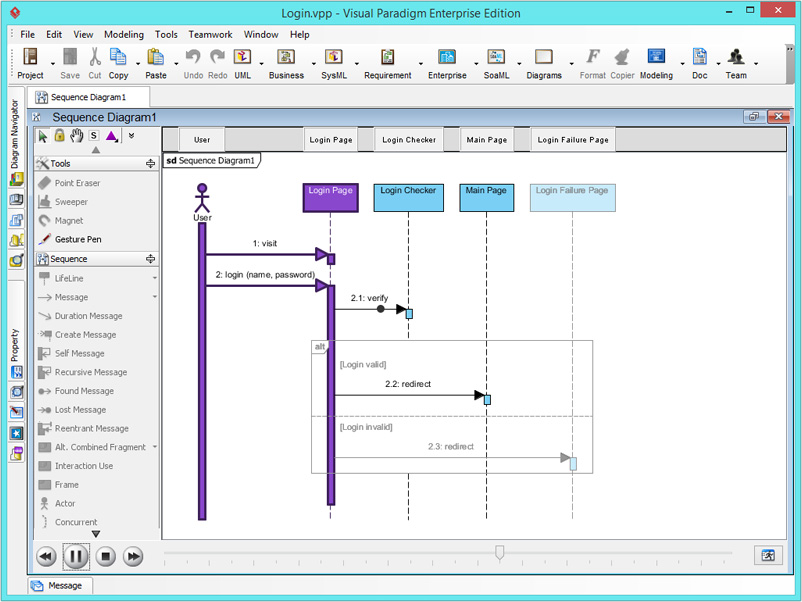Click the Save toolbar icon
The image size is (802, 602).
(70, 56)
